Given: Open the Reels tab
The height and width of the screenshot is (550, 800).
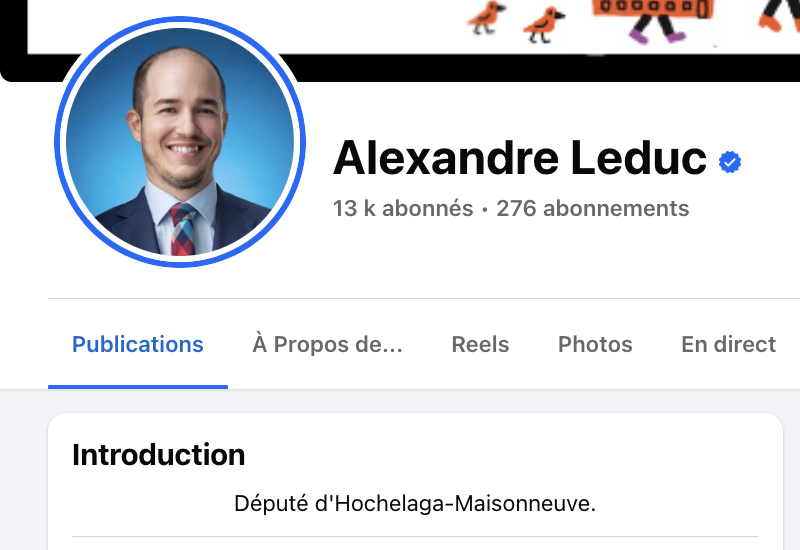Looking at the screenshot, I should click(480, 344).
